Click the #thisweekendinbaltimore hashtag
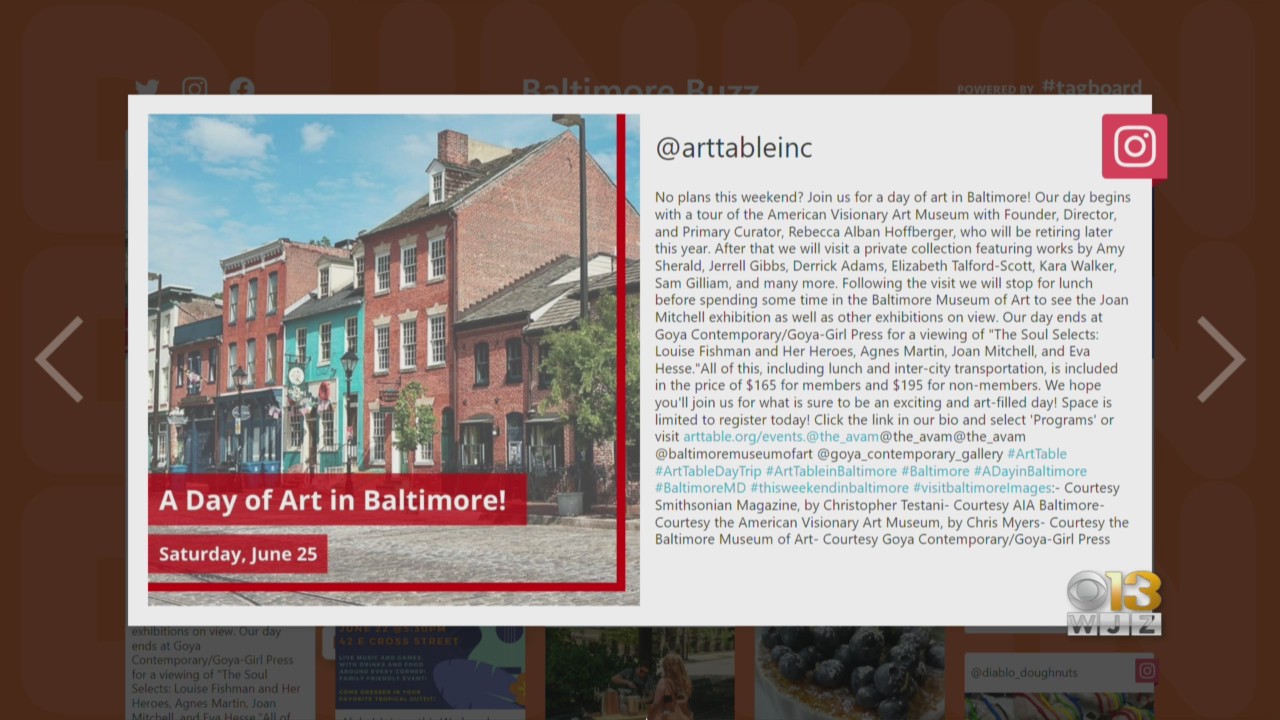The height and width of the screenshot is (720, 1280). (x=829, y=488)
